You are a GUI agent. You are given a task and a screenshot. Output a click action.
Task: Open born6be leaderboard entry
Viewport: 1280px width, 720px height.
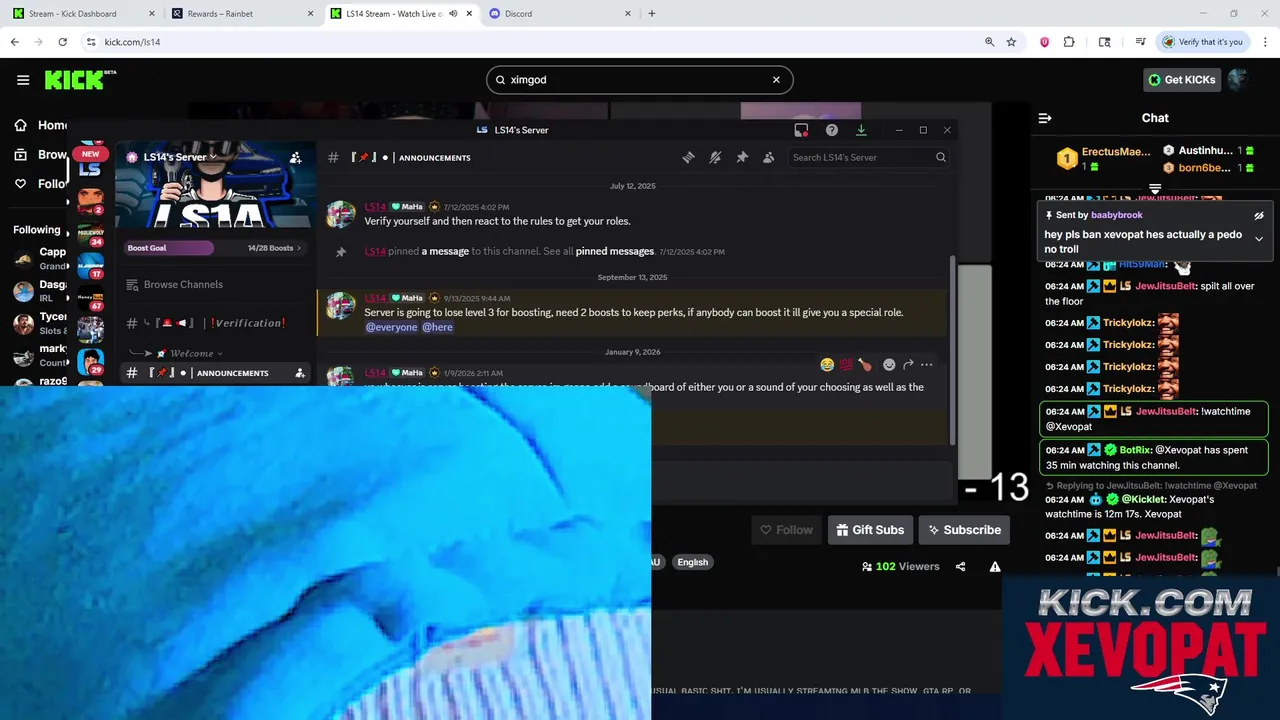[1208, 168]
